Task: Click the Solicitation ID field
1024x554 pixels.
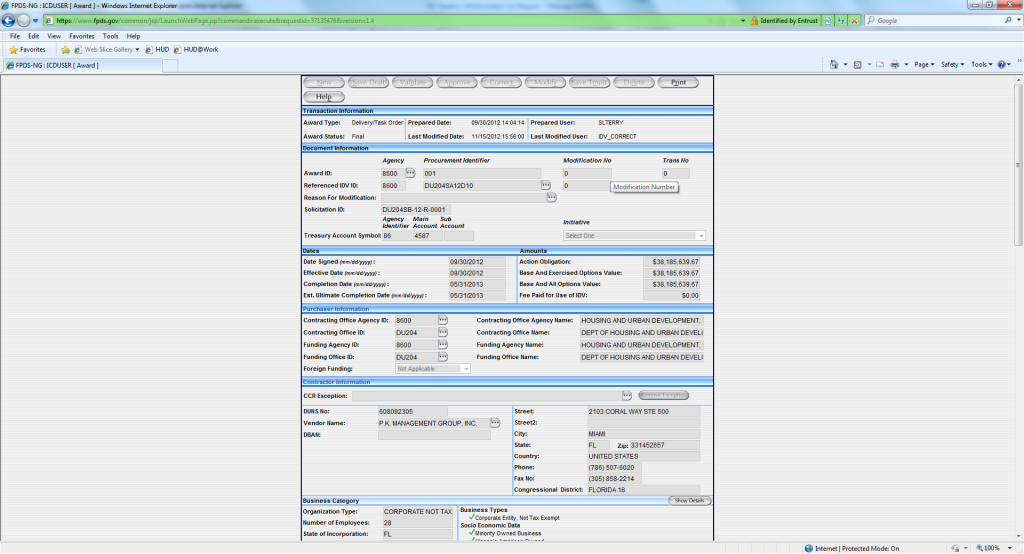Action: coord(416,210)
